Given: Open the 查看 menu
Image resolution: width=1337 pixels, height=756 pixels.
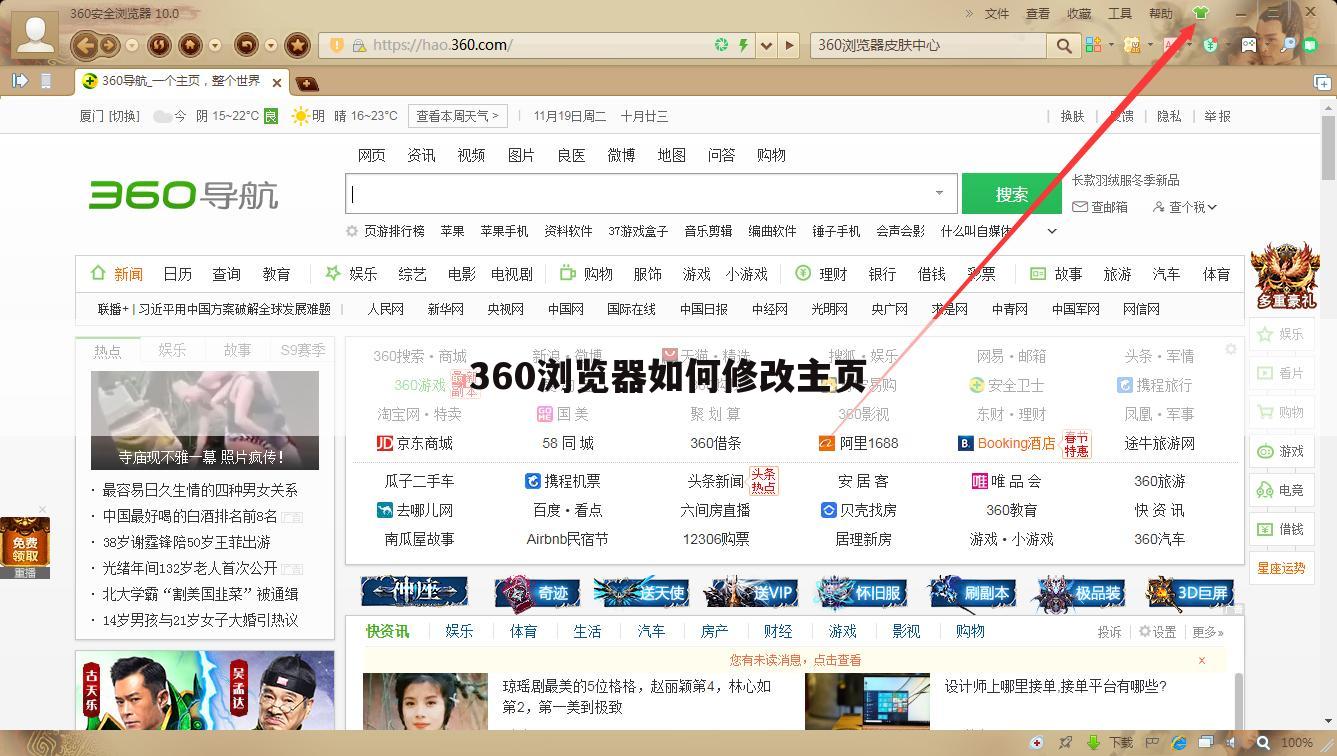Looking at the screenshot, I should (x=1038, y=13).
